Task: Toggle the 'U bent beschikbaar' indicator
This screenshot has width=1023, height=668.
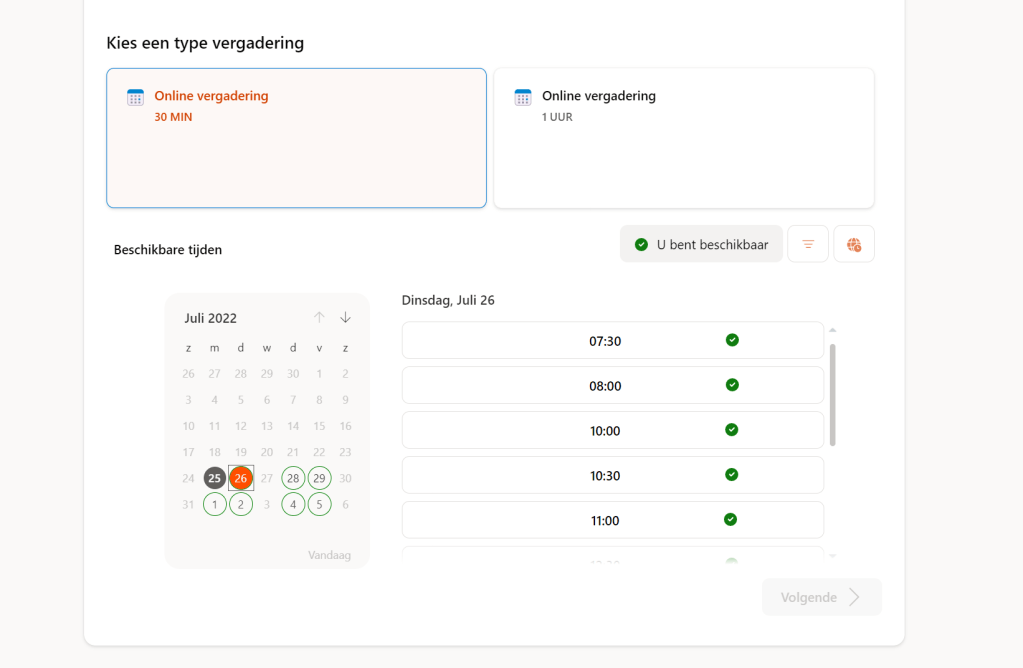Action: (701, 244)
